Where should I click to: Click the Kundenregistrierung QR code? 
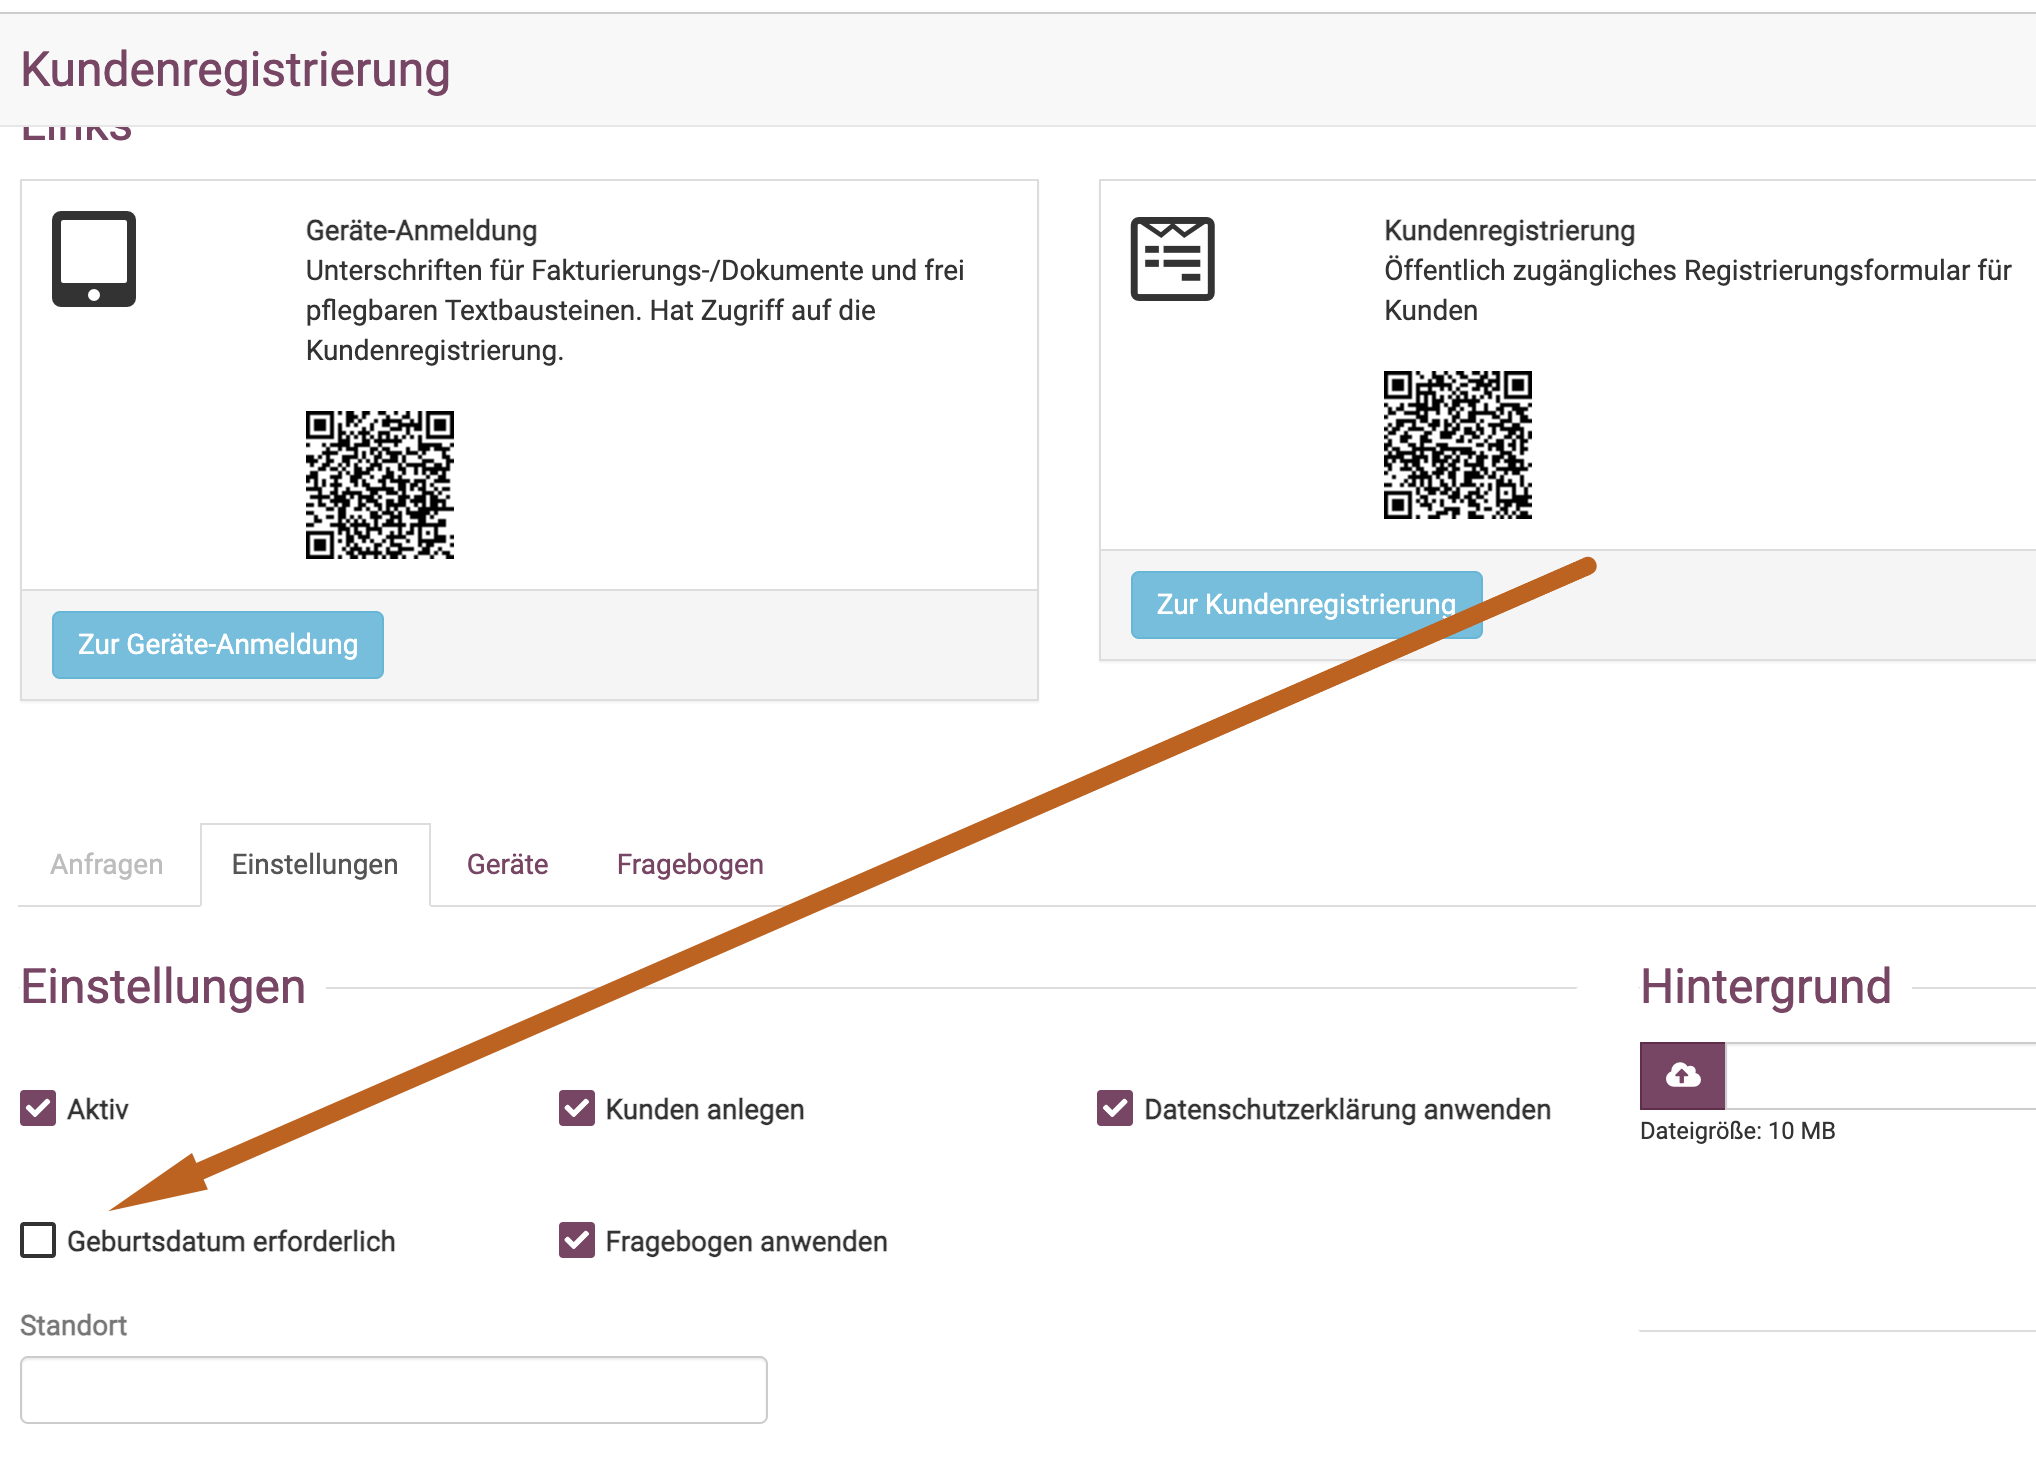click(1457, 445)
